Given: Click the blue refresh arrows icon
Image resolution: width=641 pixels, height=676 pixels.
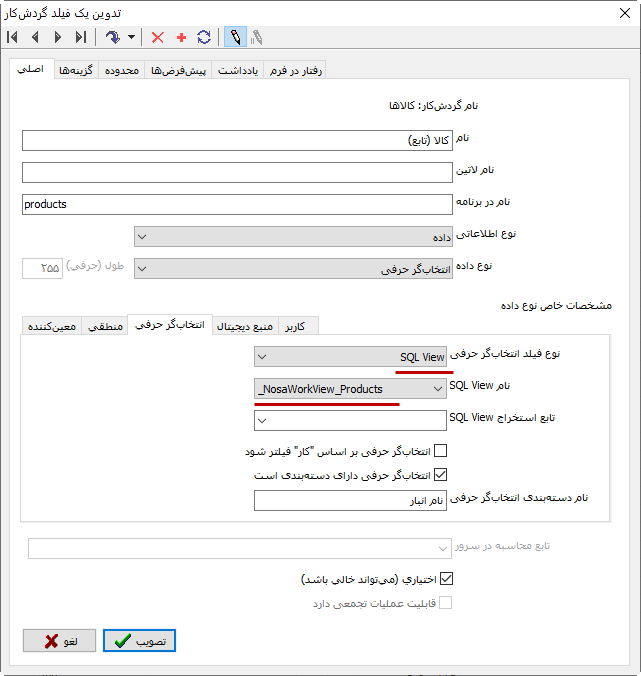Looking at the screenshot, I should pyautogui.click(x=204, y=37).
